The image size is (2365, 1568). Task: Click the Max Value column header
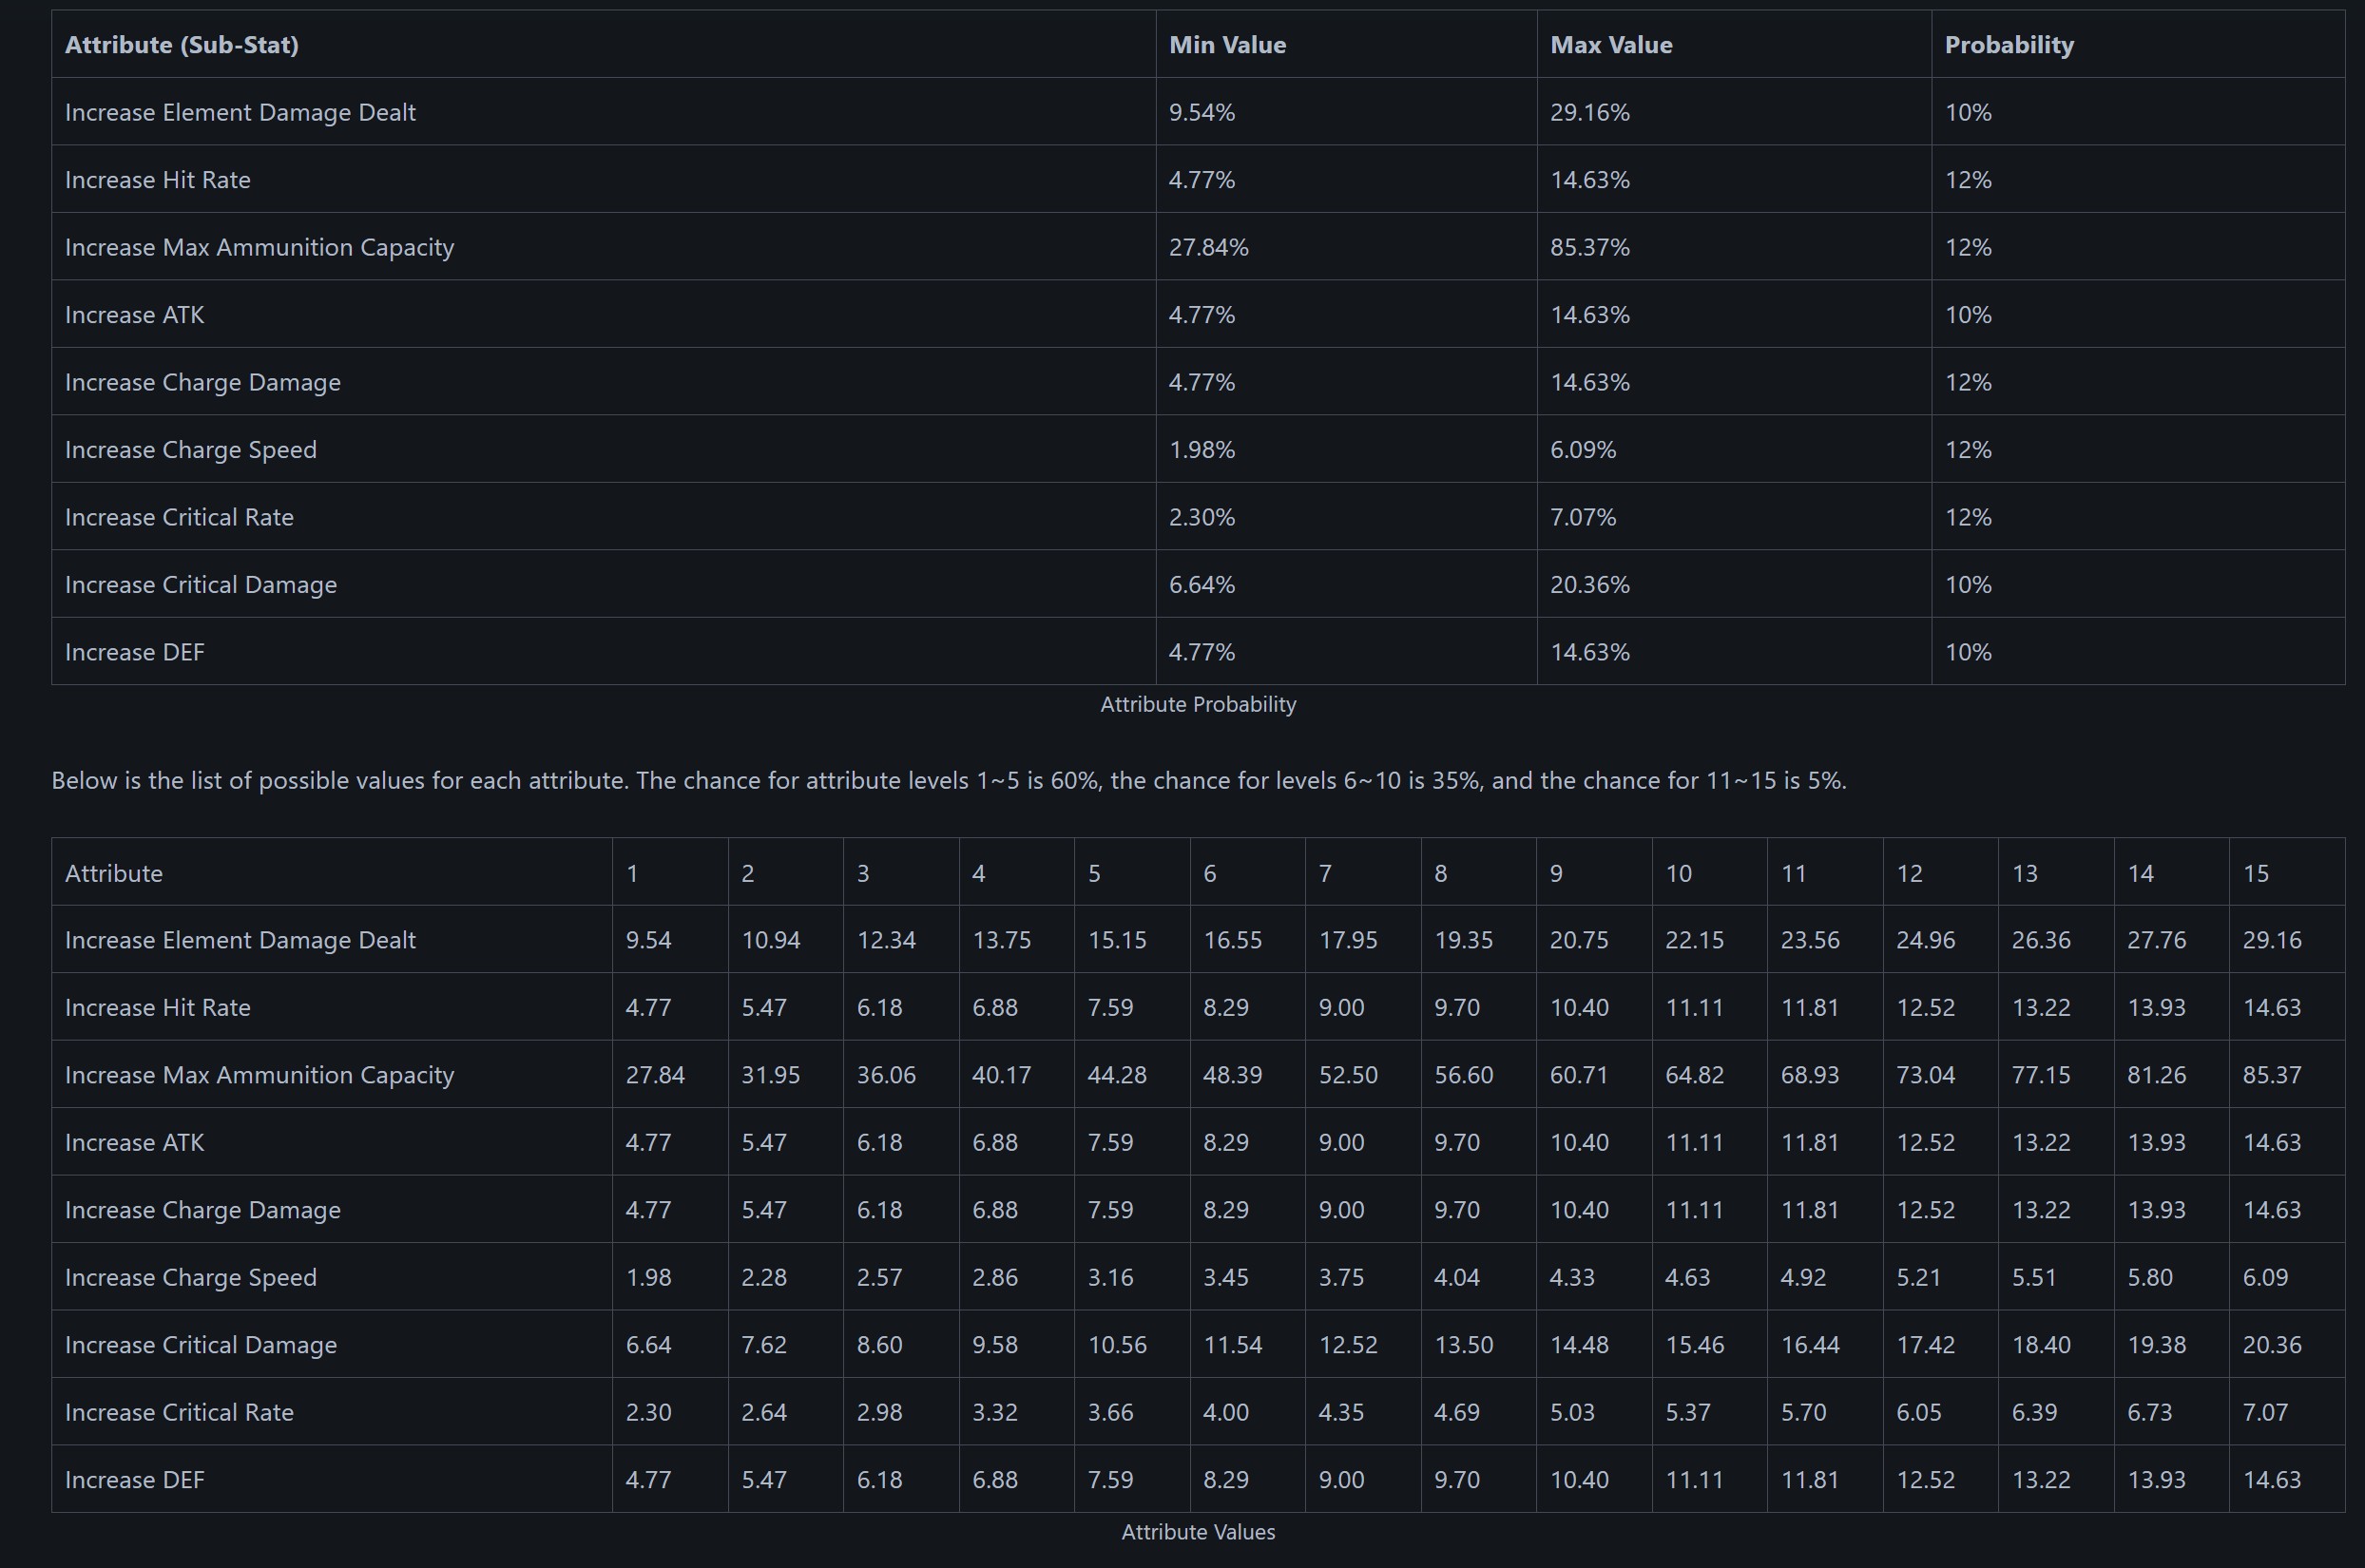tap(1610, 45)
